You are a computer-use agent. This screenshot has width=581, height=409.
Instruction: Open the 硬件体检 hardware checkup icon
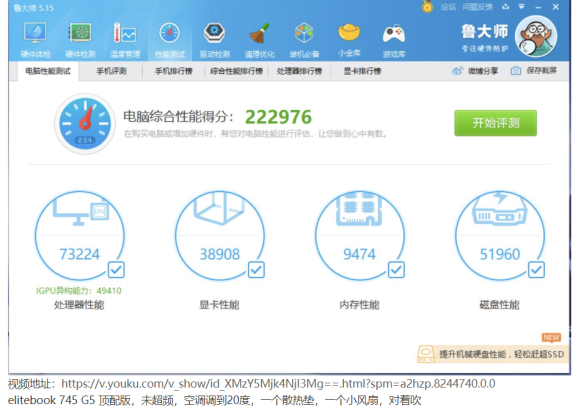(x=35, y=40)
